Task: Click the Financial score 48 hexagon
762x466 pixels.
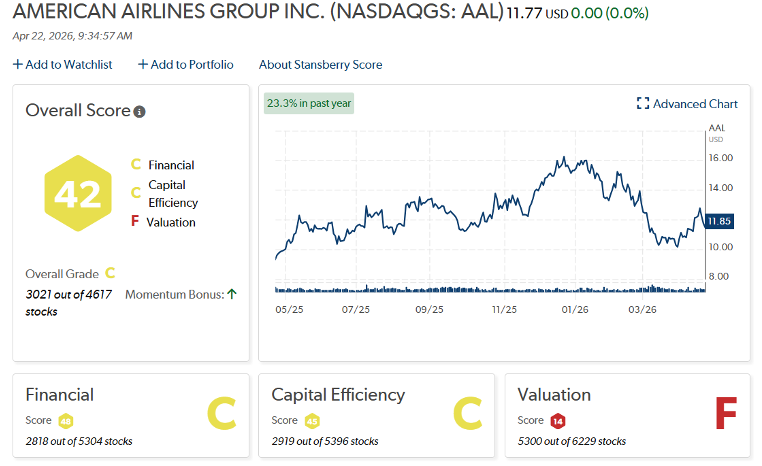Action: pyautogui.click(x=66, y=421)
